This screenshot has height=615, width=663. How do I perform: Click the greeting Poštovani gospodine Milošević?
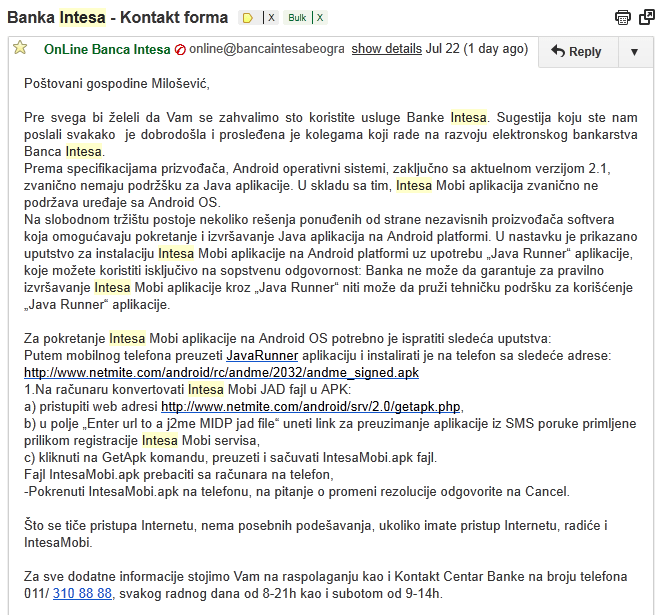(117, 83)
